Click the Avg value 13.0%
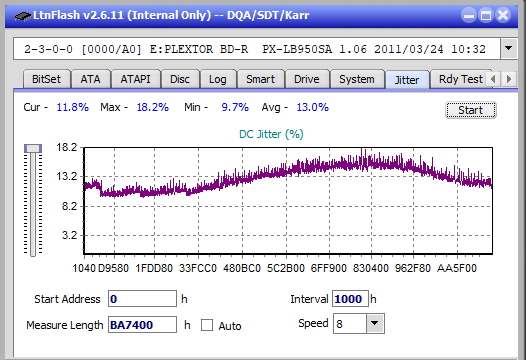The height and width of the screenshot is (360, 526). [313, 107]
